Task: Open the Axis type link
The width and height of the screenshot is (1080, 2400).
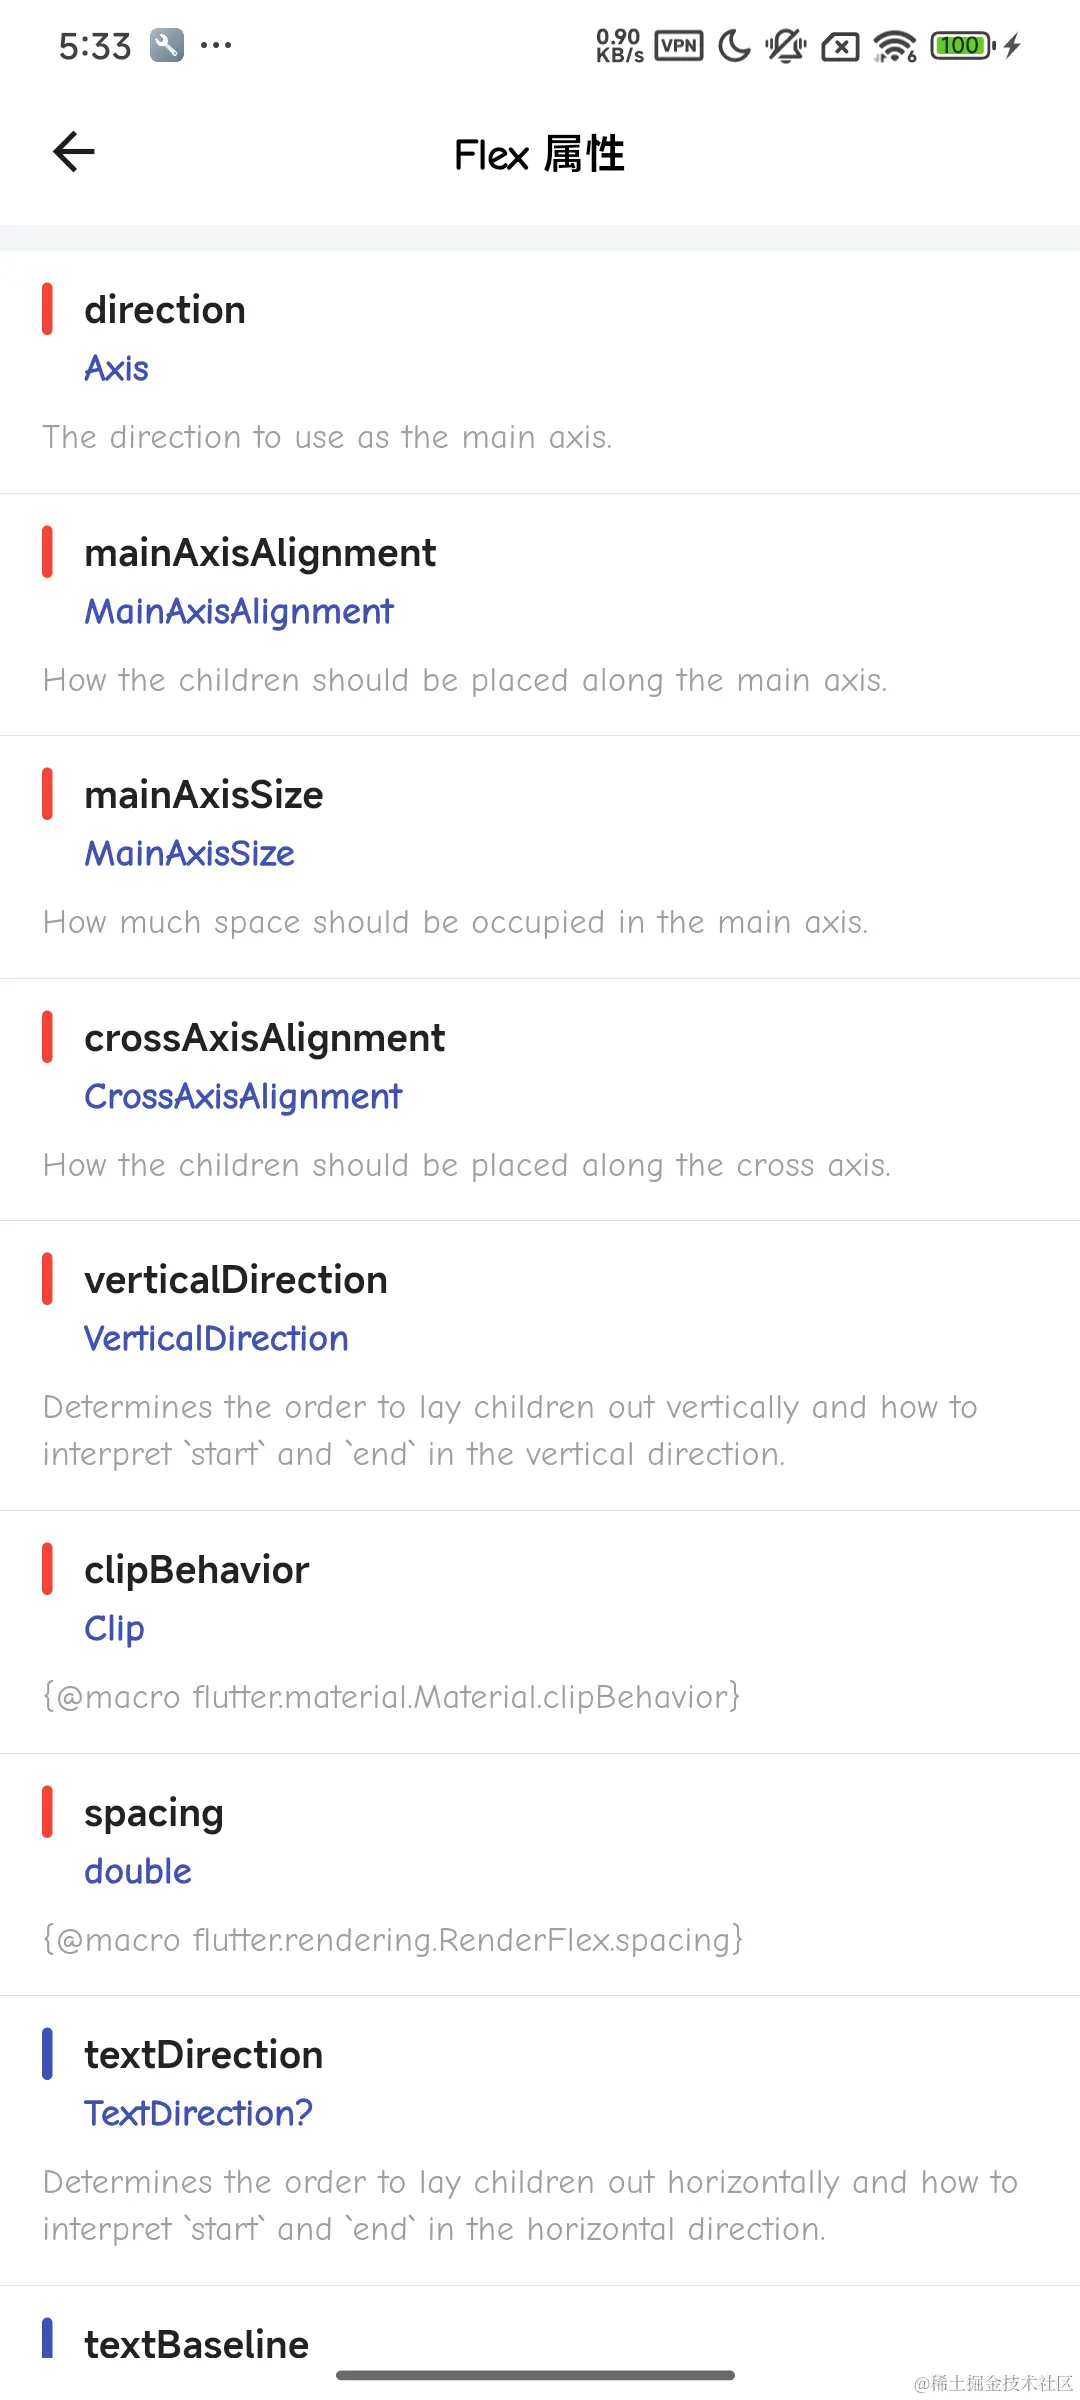Action: 117,369
